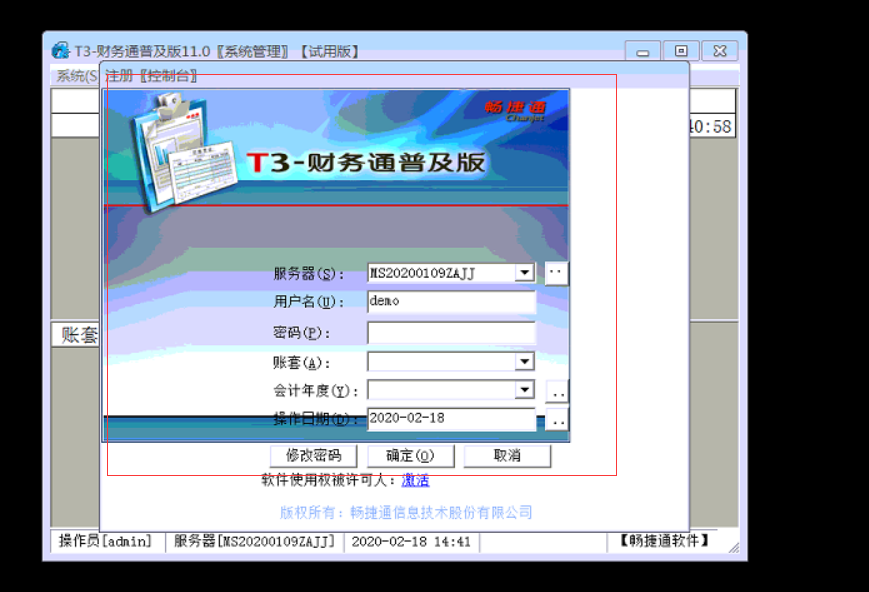This screenshot has width=869, height=592.
Task: Confirm login with 确定(O) button
Action: point(411,456)
